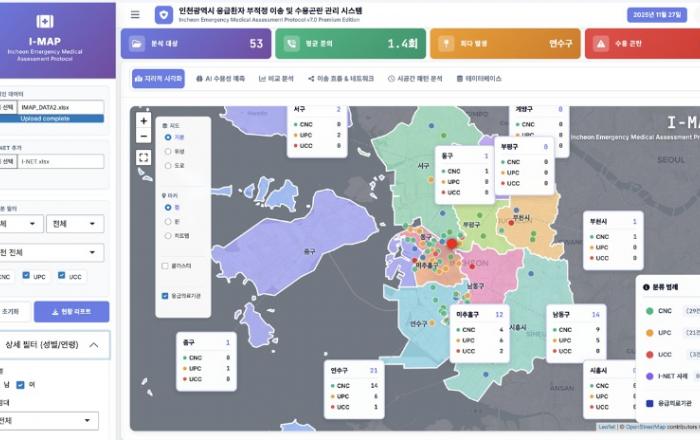Open the age group 전체 dropdown at bottom
Image resolution: width=700 pixels, height=440 pixels.
click(50, 419)
